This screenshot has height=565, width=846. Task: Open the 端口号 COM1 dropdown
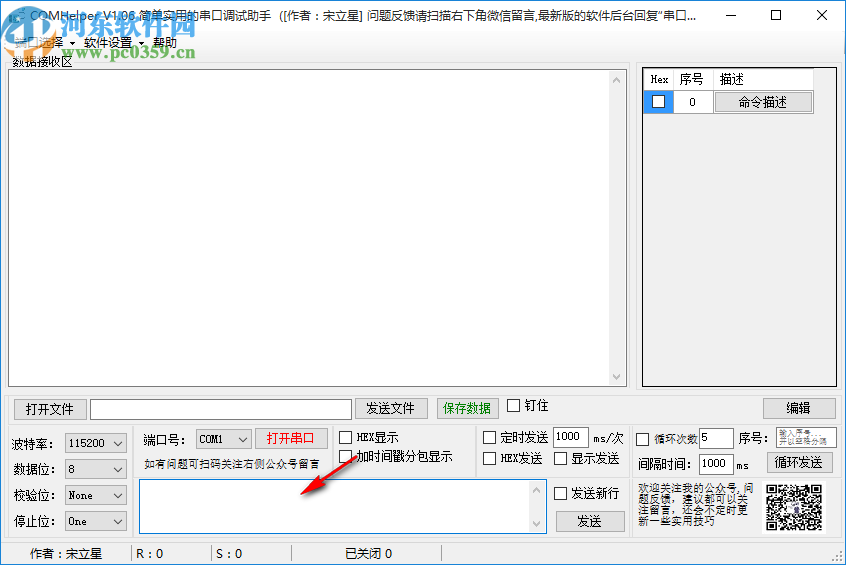pos(223,439)
